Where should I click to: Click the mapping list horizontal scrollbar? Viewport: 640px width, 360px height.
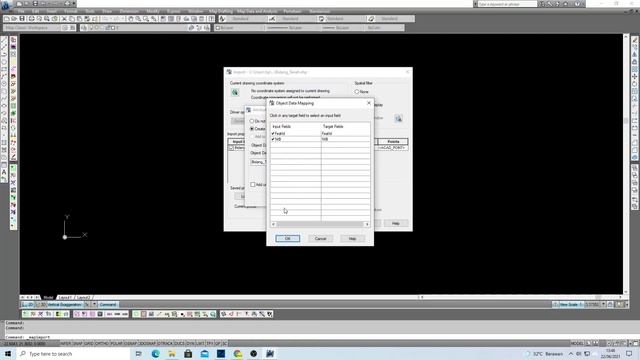(320, 224)
